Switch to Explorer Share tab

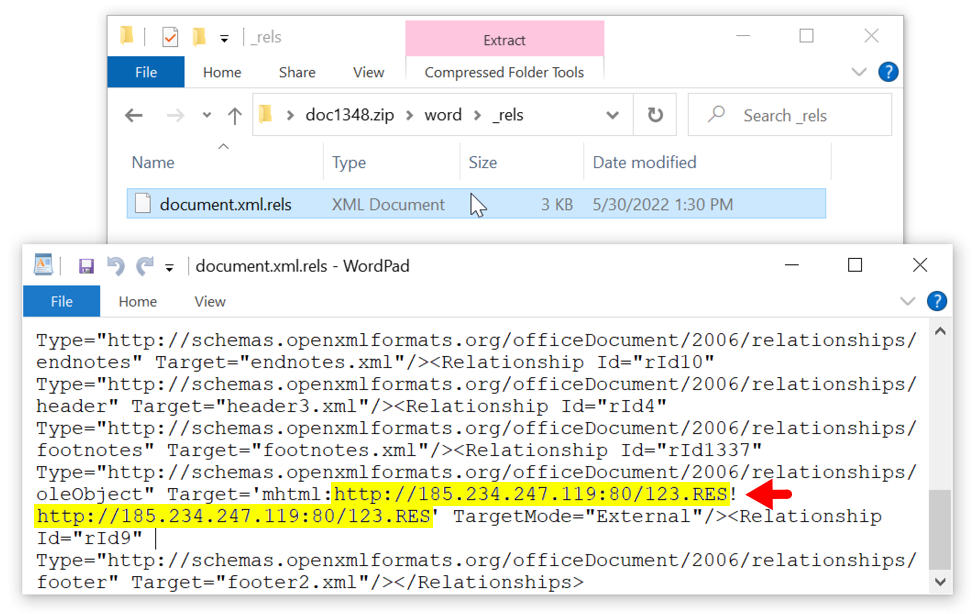(297, 72)
